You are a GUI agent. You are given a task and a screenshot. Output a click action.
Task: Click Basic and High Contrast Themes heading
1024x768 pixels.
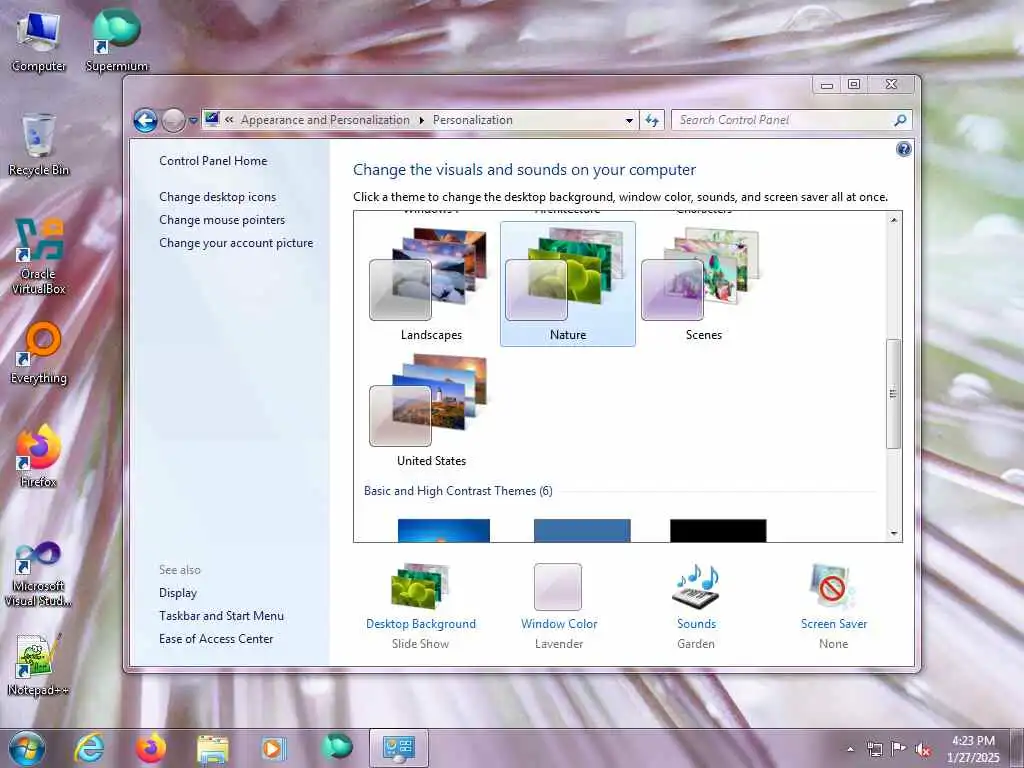458,490
